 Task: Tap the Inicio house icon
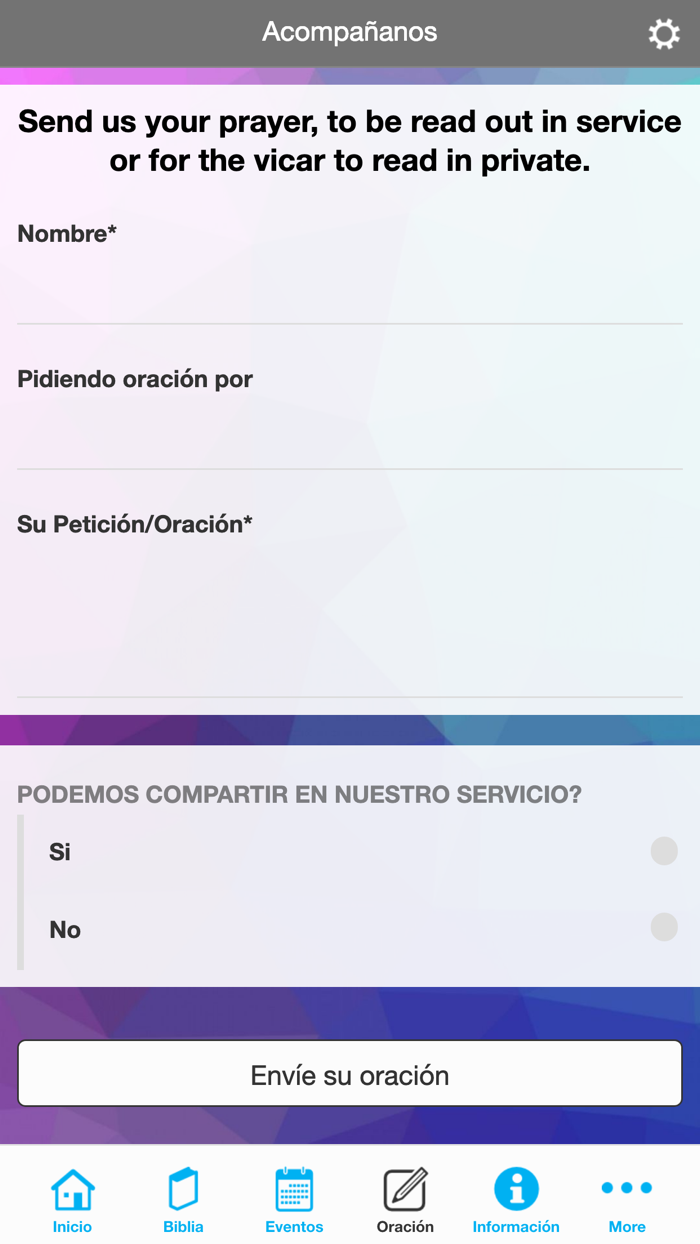(72, 1189)
